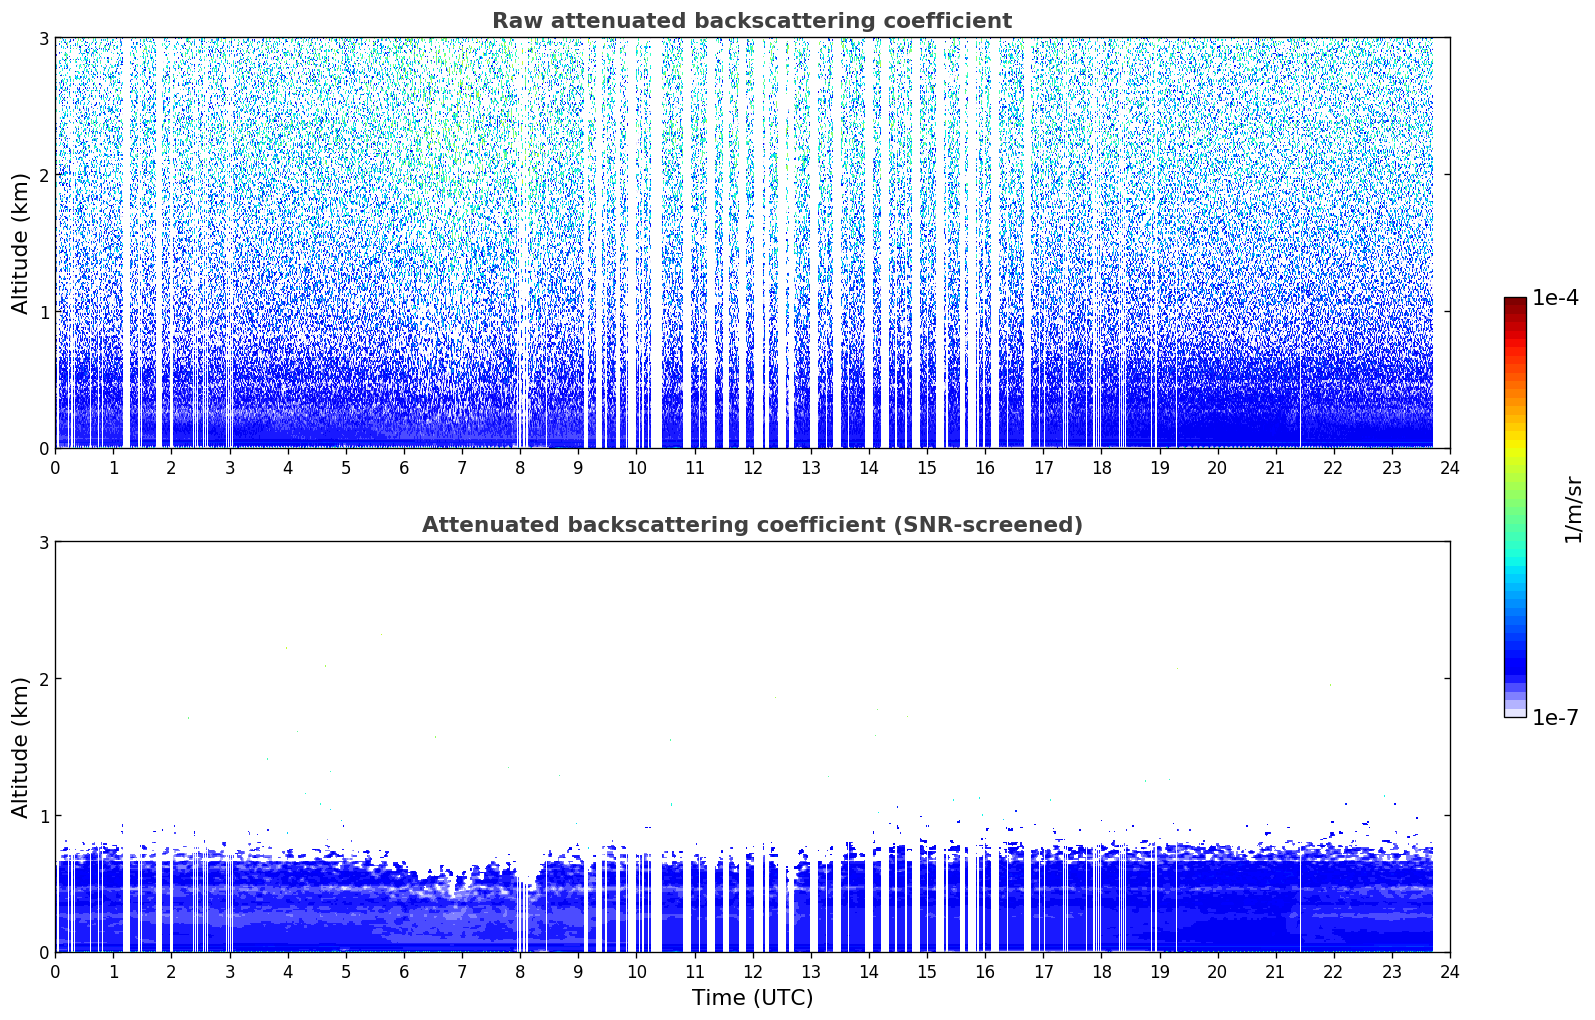The image size is (1595, 1020).
Task: Pick the dark red top of colorbar
Action: point(1515,303)
